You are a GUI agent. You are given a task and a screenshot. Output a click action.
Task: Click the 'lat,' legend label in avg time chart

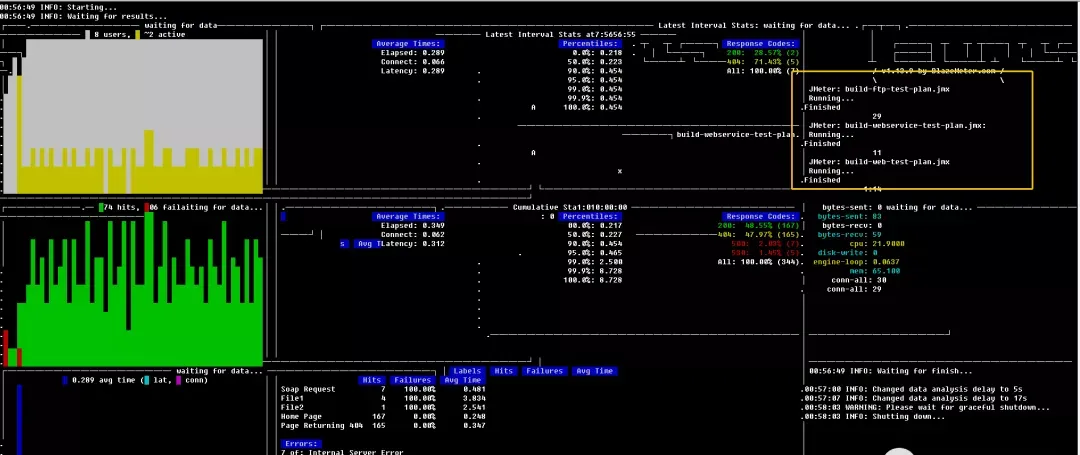click(x=160, y=380)
